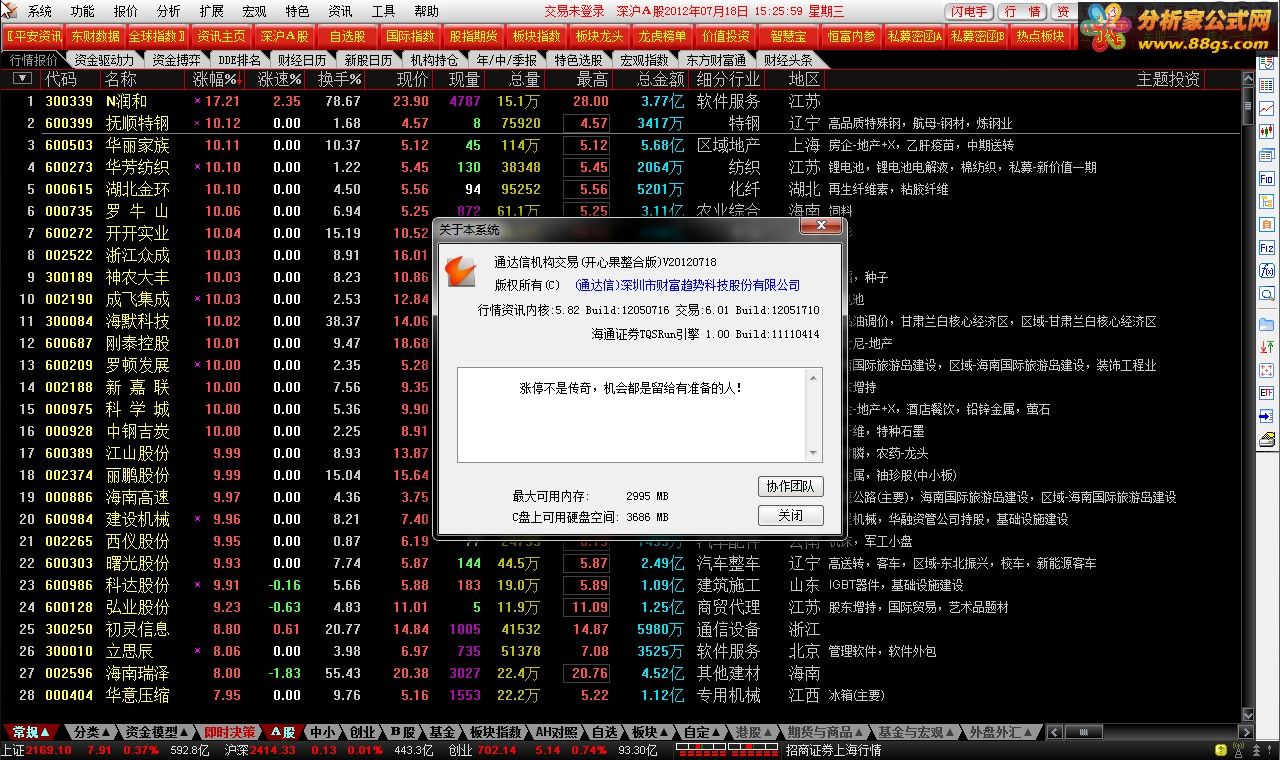
Task: Open the 深圳市财富趋势科技股份有限公司 link
Action: pyautogui.click(x=688, y=286)
